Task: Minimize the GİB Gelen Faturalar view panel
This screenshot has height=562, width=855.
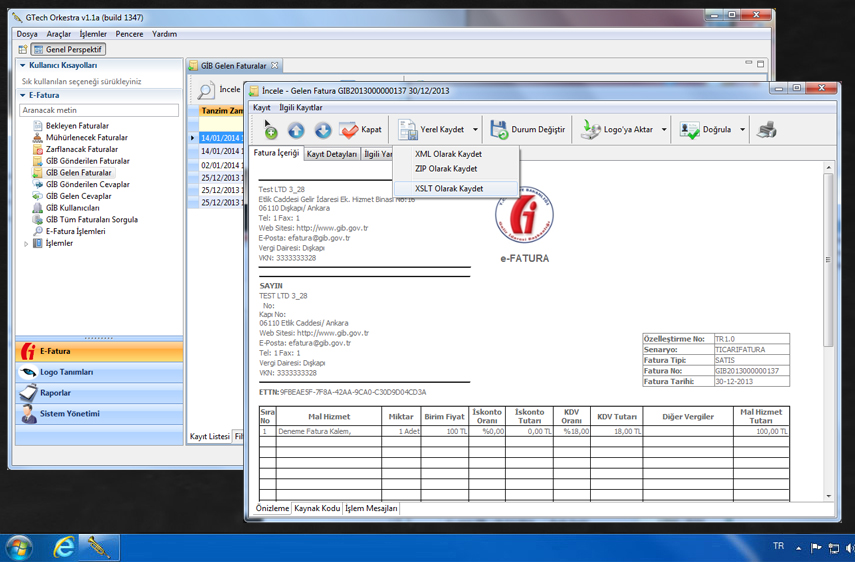Action: coord(748,63)
